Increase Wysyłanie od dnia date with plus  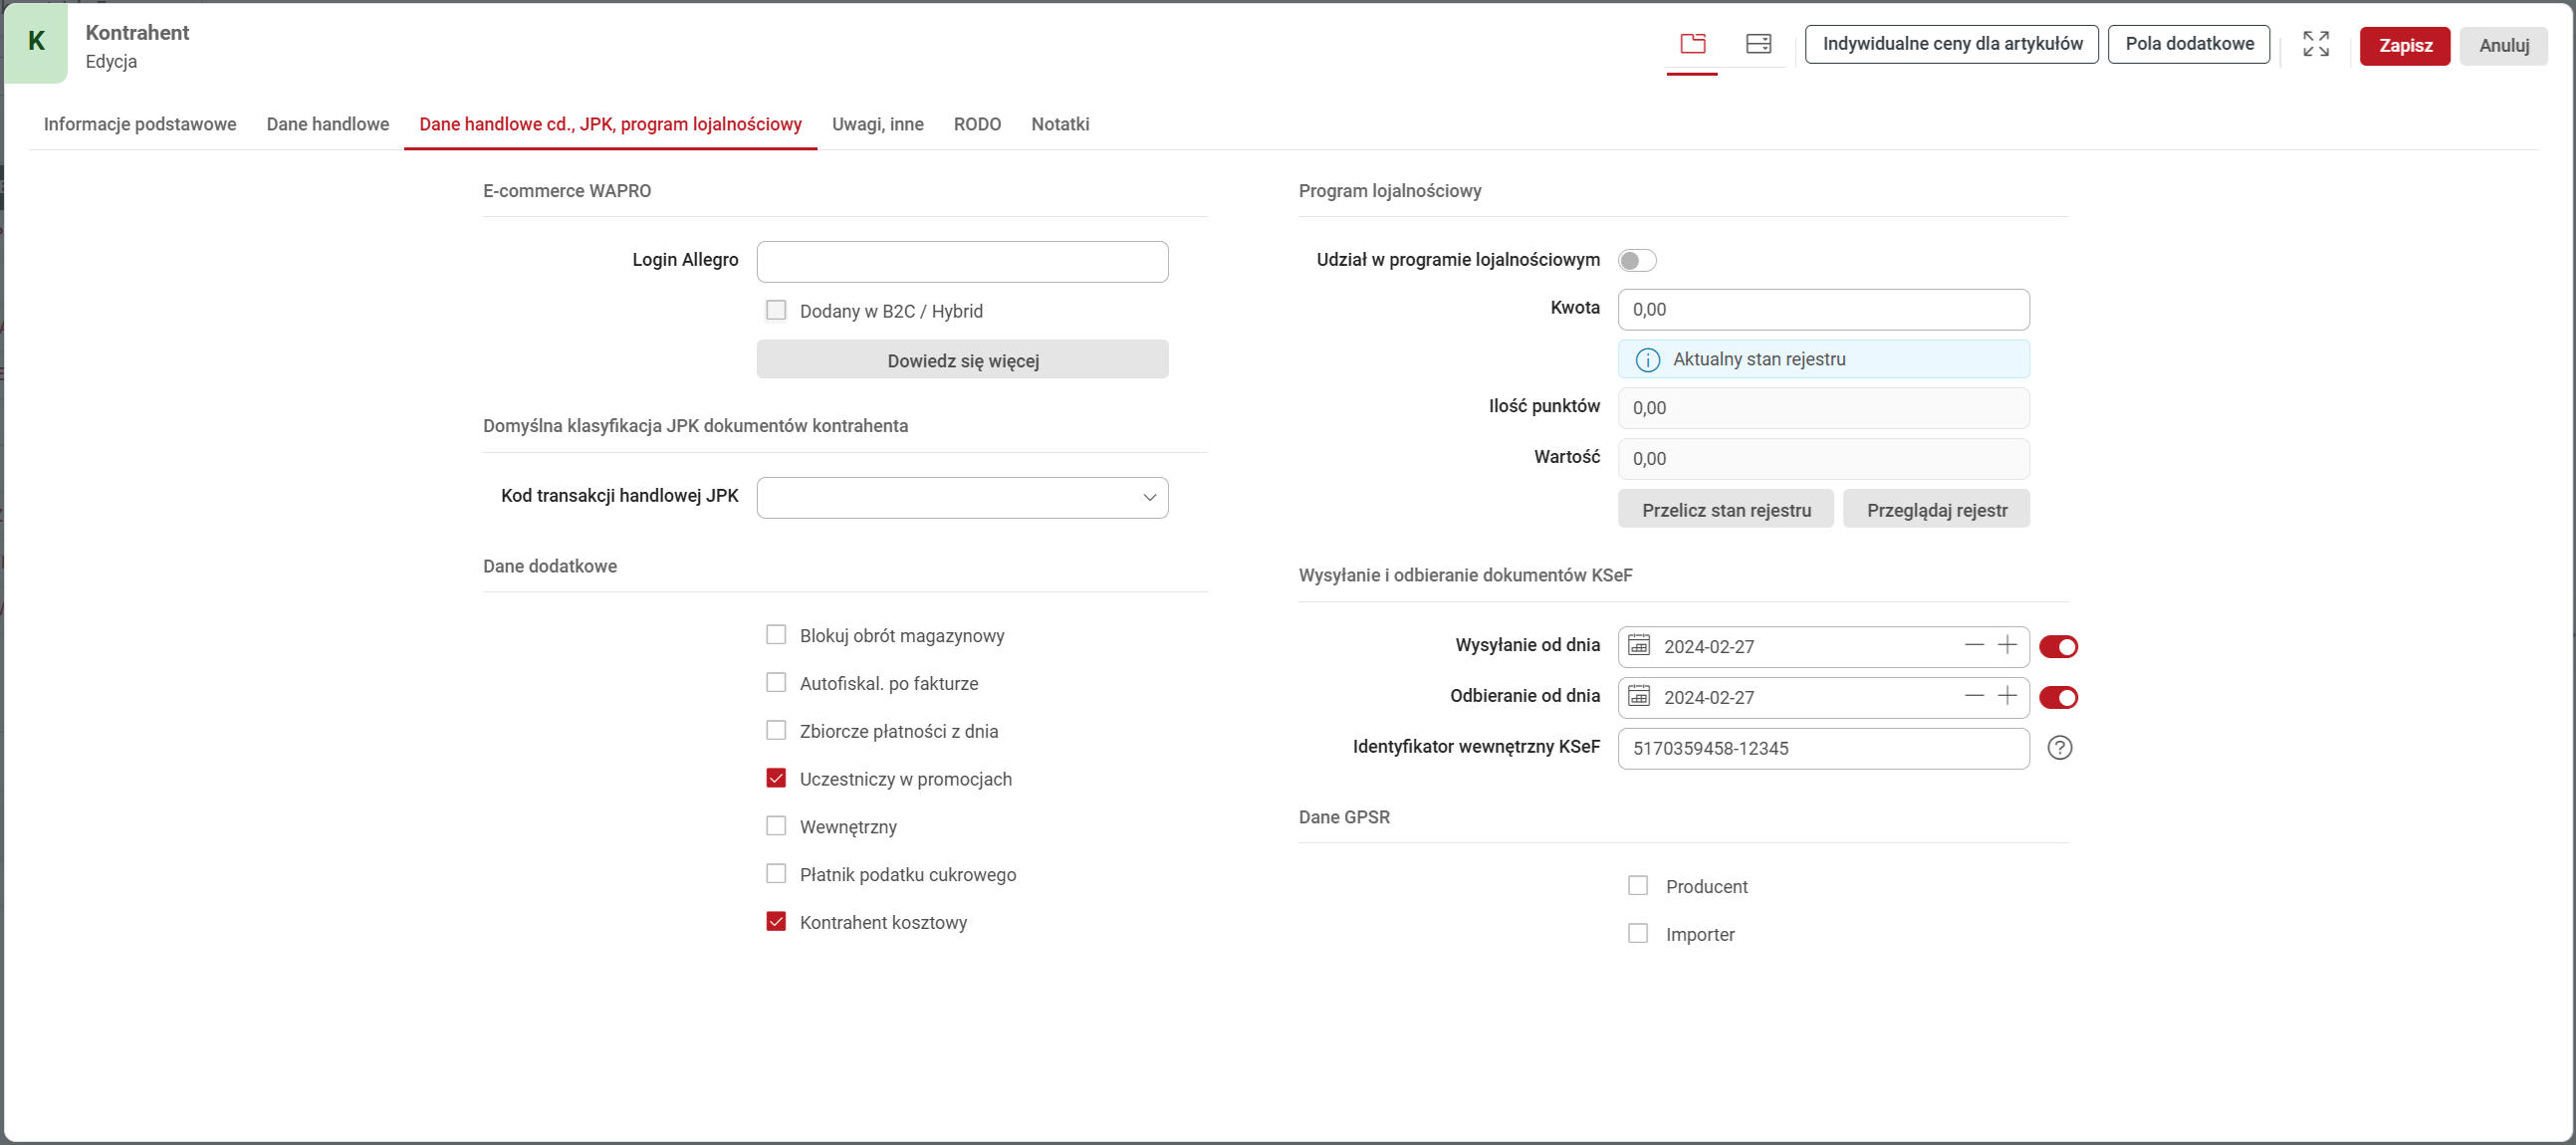[x=2006, y=646]
